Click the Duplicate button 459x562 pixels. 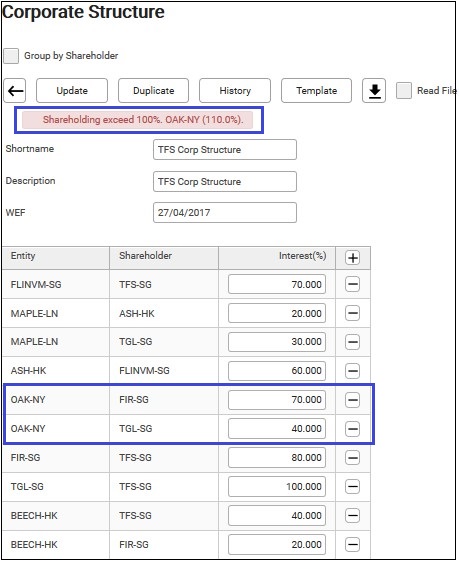point(154,91)
